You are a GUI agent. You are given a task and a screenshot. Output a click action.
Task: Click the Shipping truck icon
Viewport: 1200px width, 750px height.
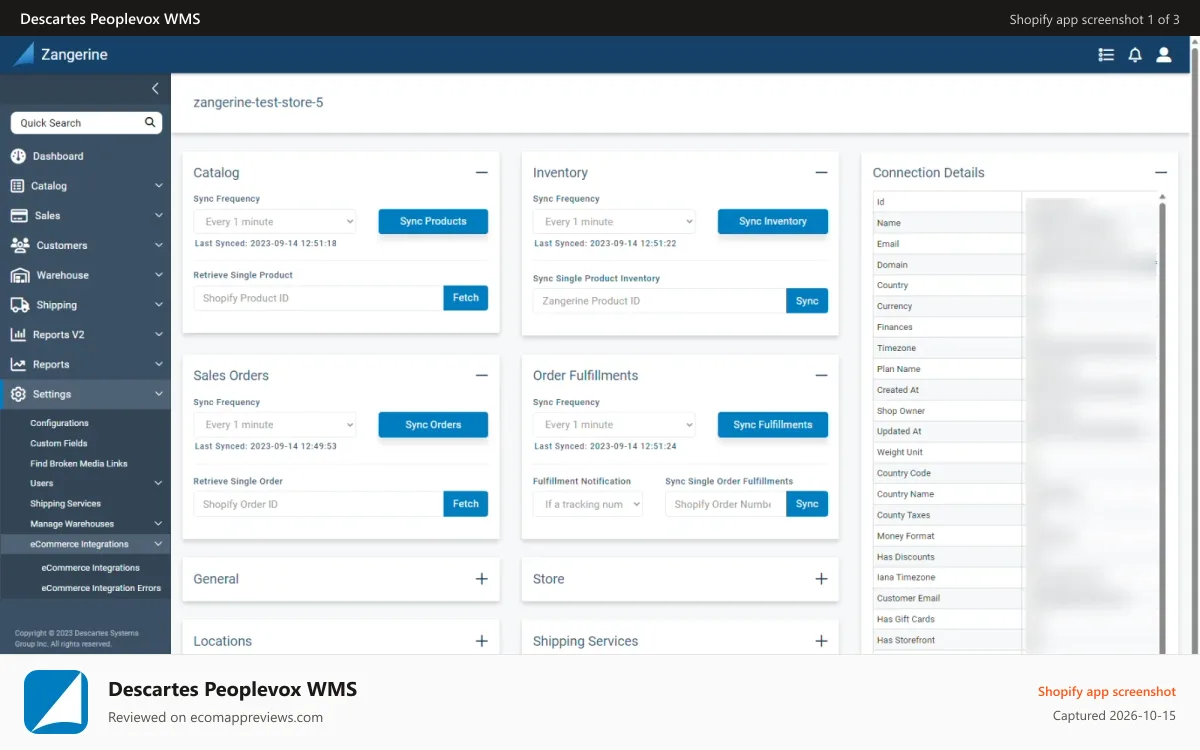click(19, 305)
